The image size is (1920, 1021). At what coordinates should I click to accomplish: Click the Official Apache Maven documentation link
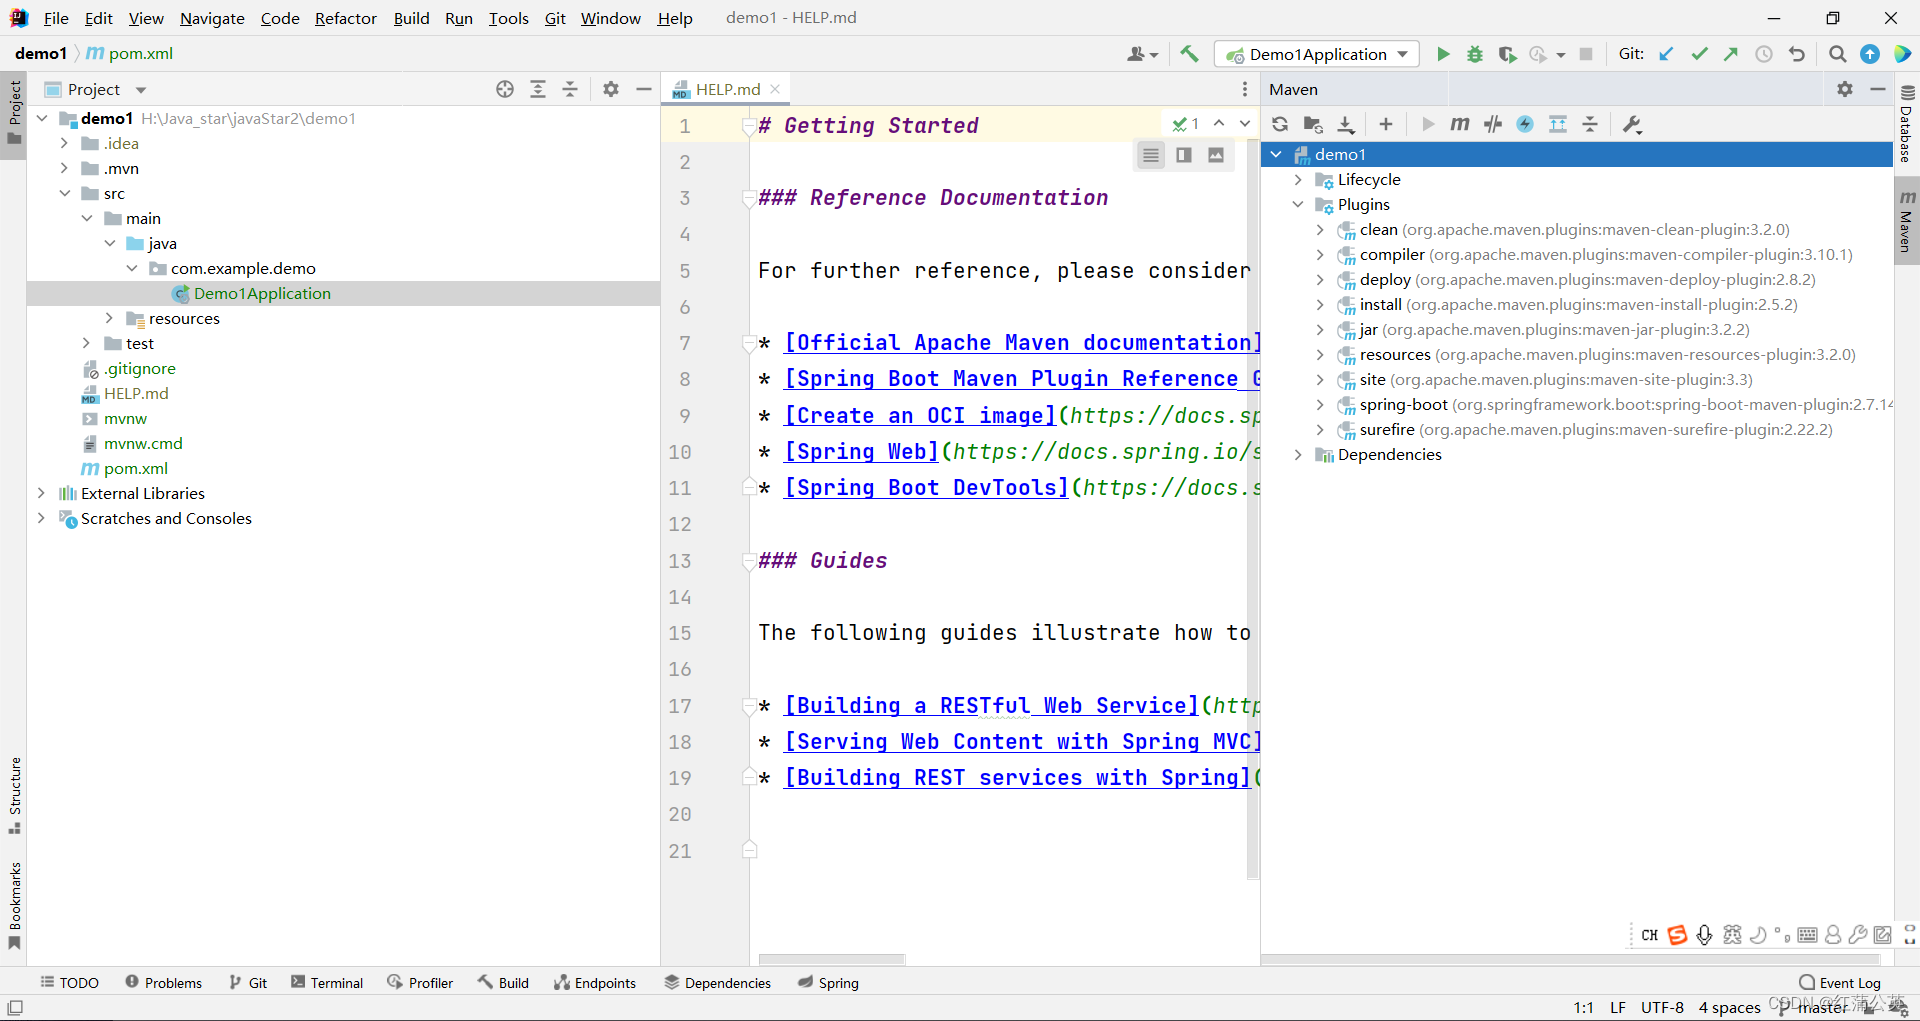(x=1022, y=343)
